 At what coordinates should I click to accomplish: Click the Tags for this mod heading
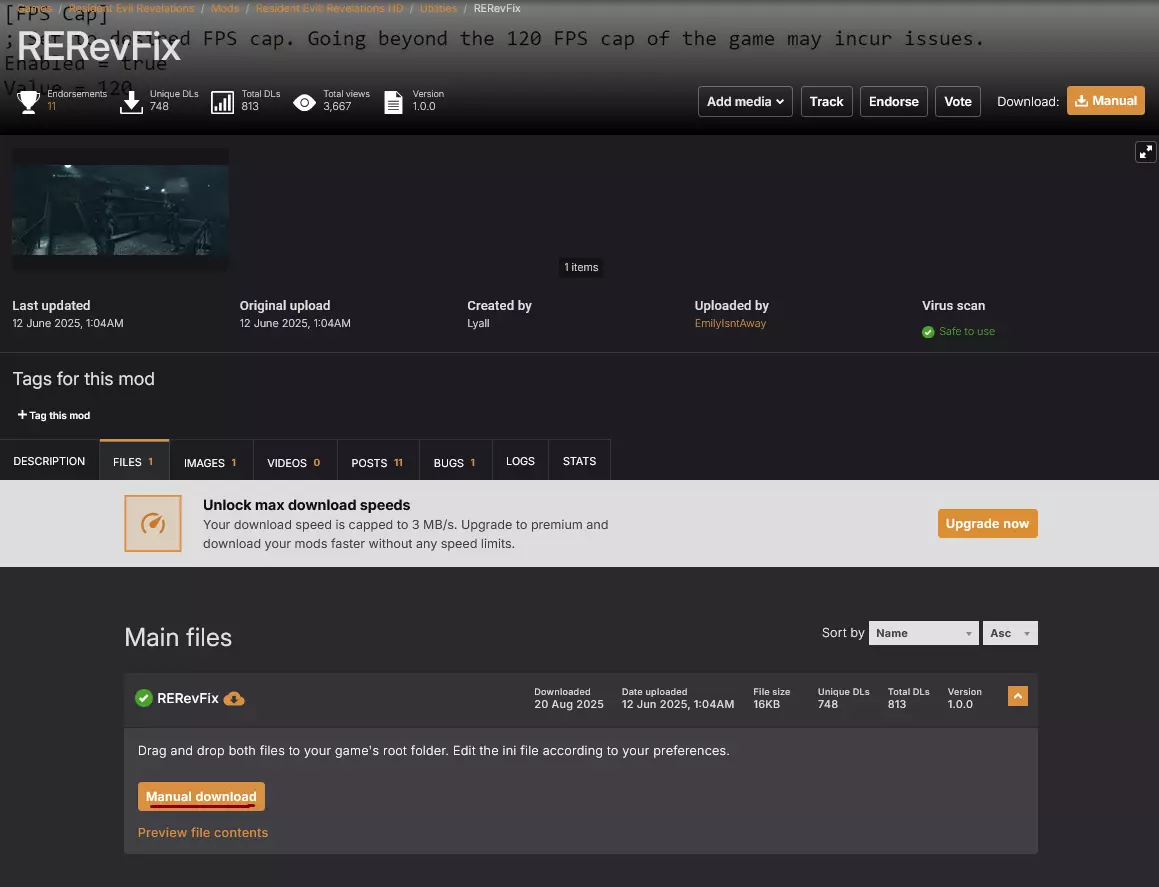(84, 378)
